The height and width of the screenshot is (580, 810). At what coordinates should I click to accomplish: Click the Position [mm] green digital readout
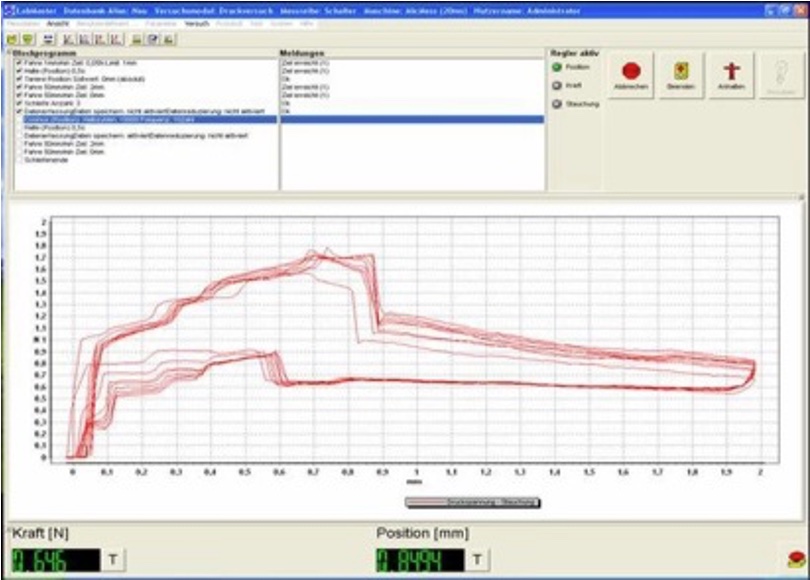coord(420,560)
